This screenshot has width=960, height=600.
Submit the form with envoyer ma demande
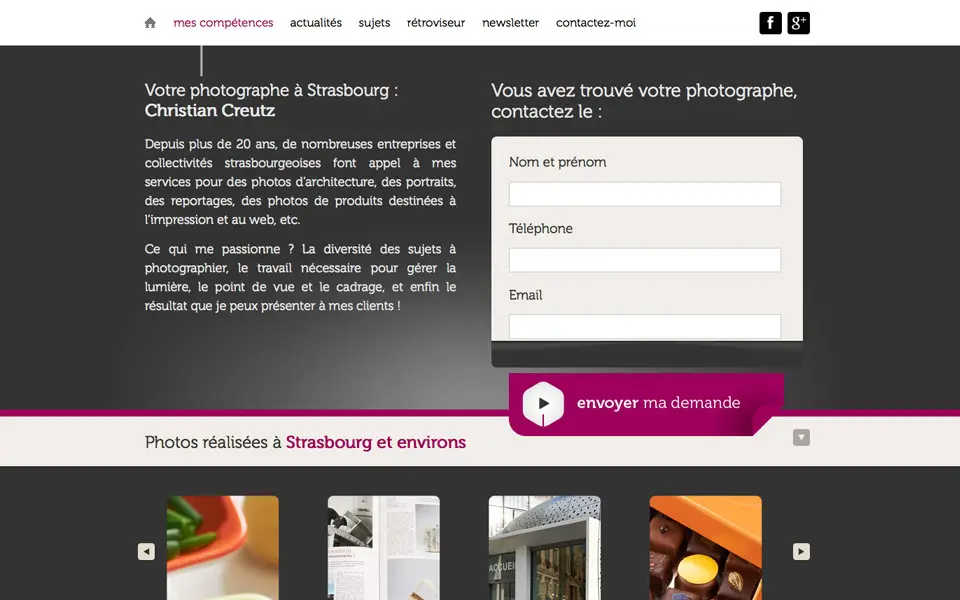[x=646, y=404]
